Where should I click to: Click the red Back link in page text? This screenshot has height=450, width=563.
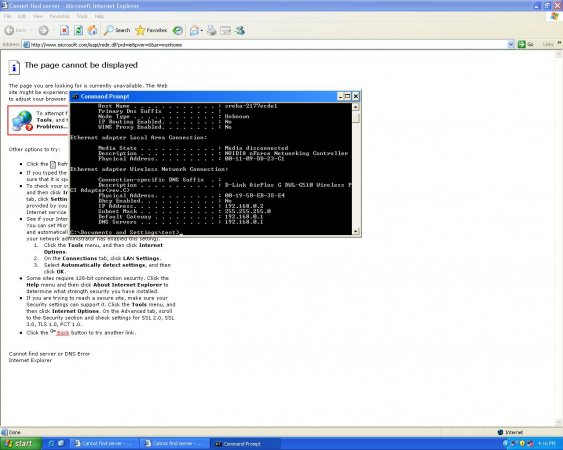63,333
